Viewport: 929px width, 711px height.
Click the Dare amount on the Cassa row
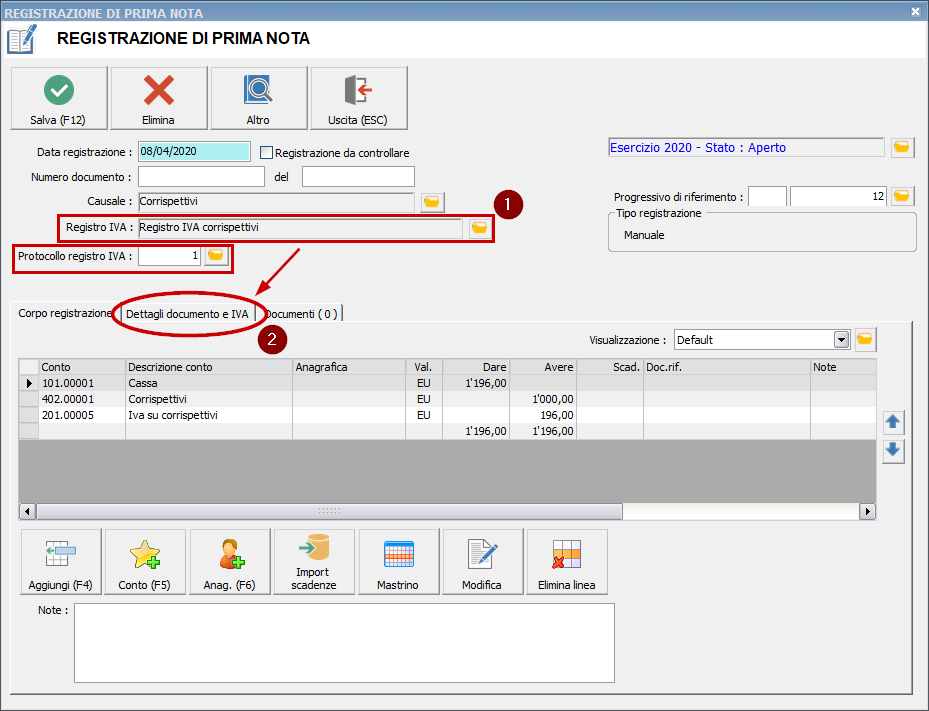[x=476, y=383]
